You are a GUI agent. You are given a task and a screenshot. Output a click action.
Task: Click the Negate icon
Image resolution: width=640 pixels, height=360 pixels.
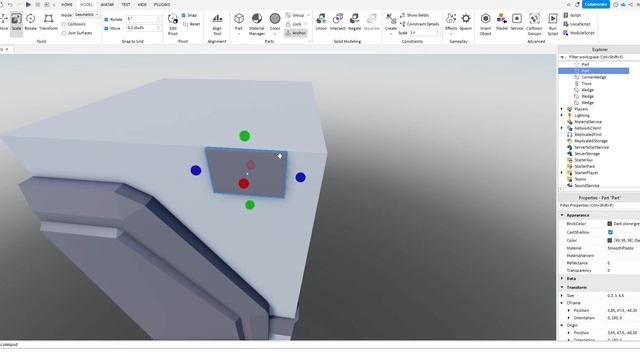(x=354, y=22)
